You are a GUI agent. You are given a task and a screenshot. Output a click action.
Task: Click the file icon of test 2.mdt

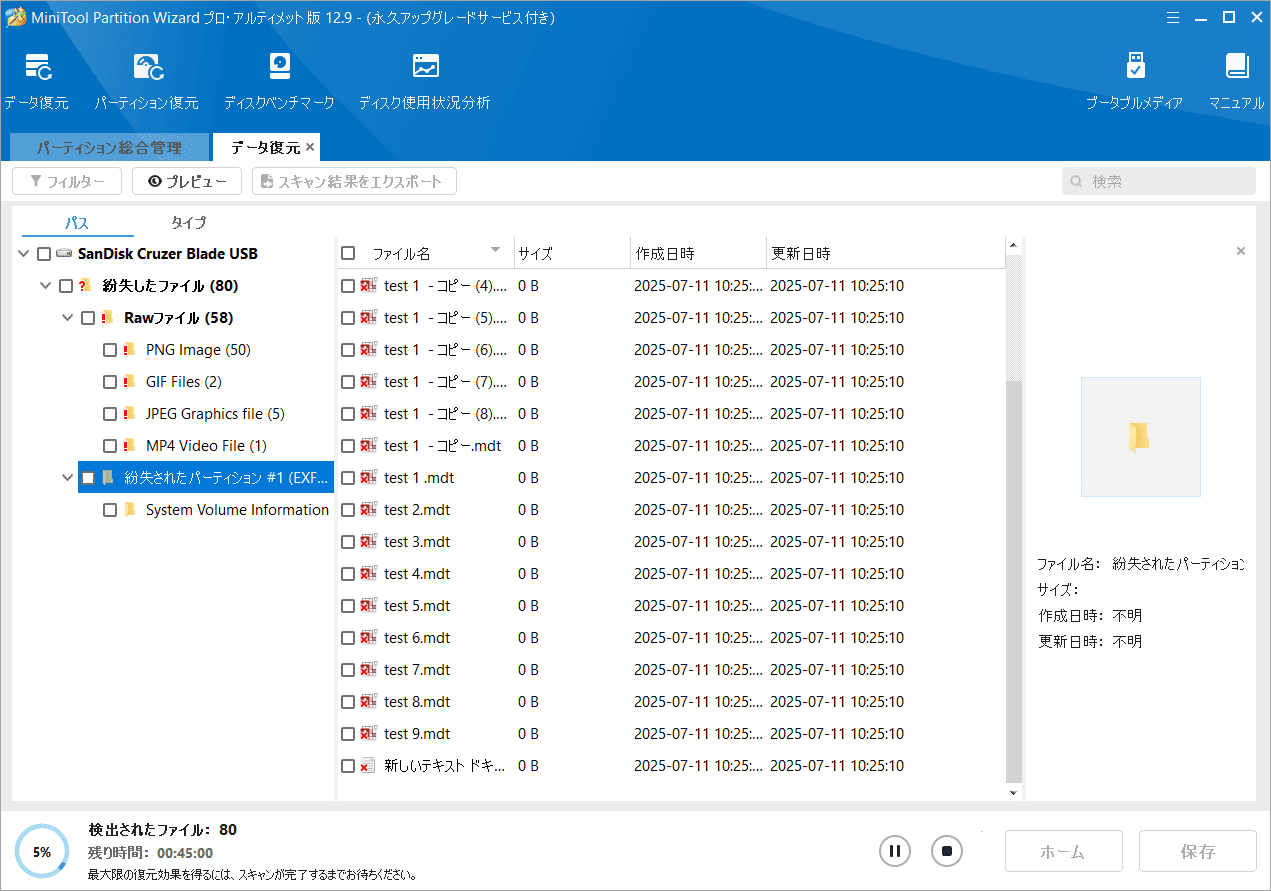click(x=369, y=510)
